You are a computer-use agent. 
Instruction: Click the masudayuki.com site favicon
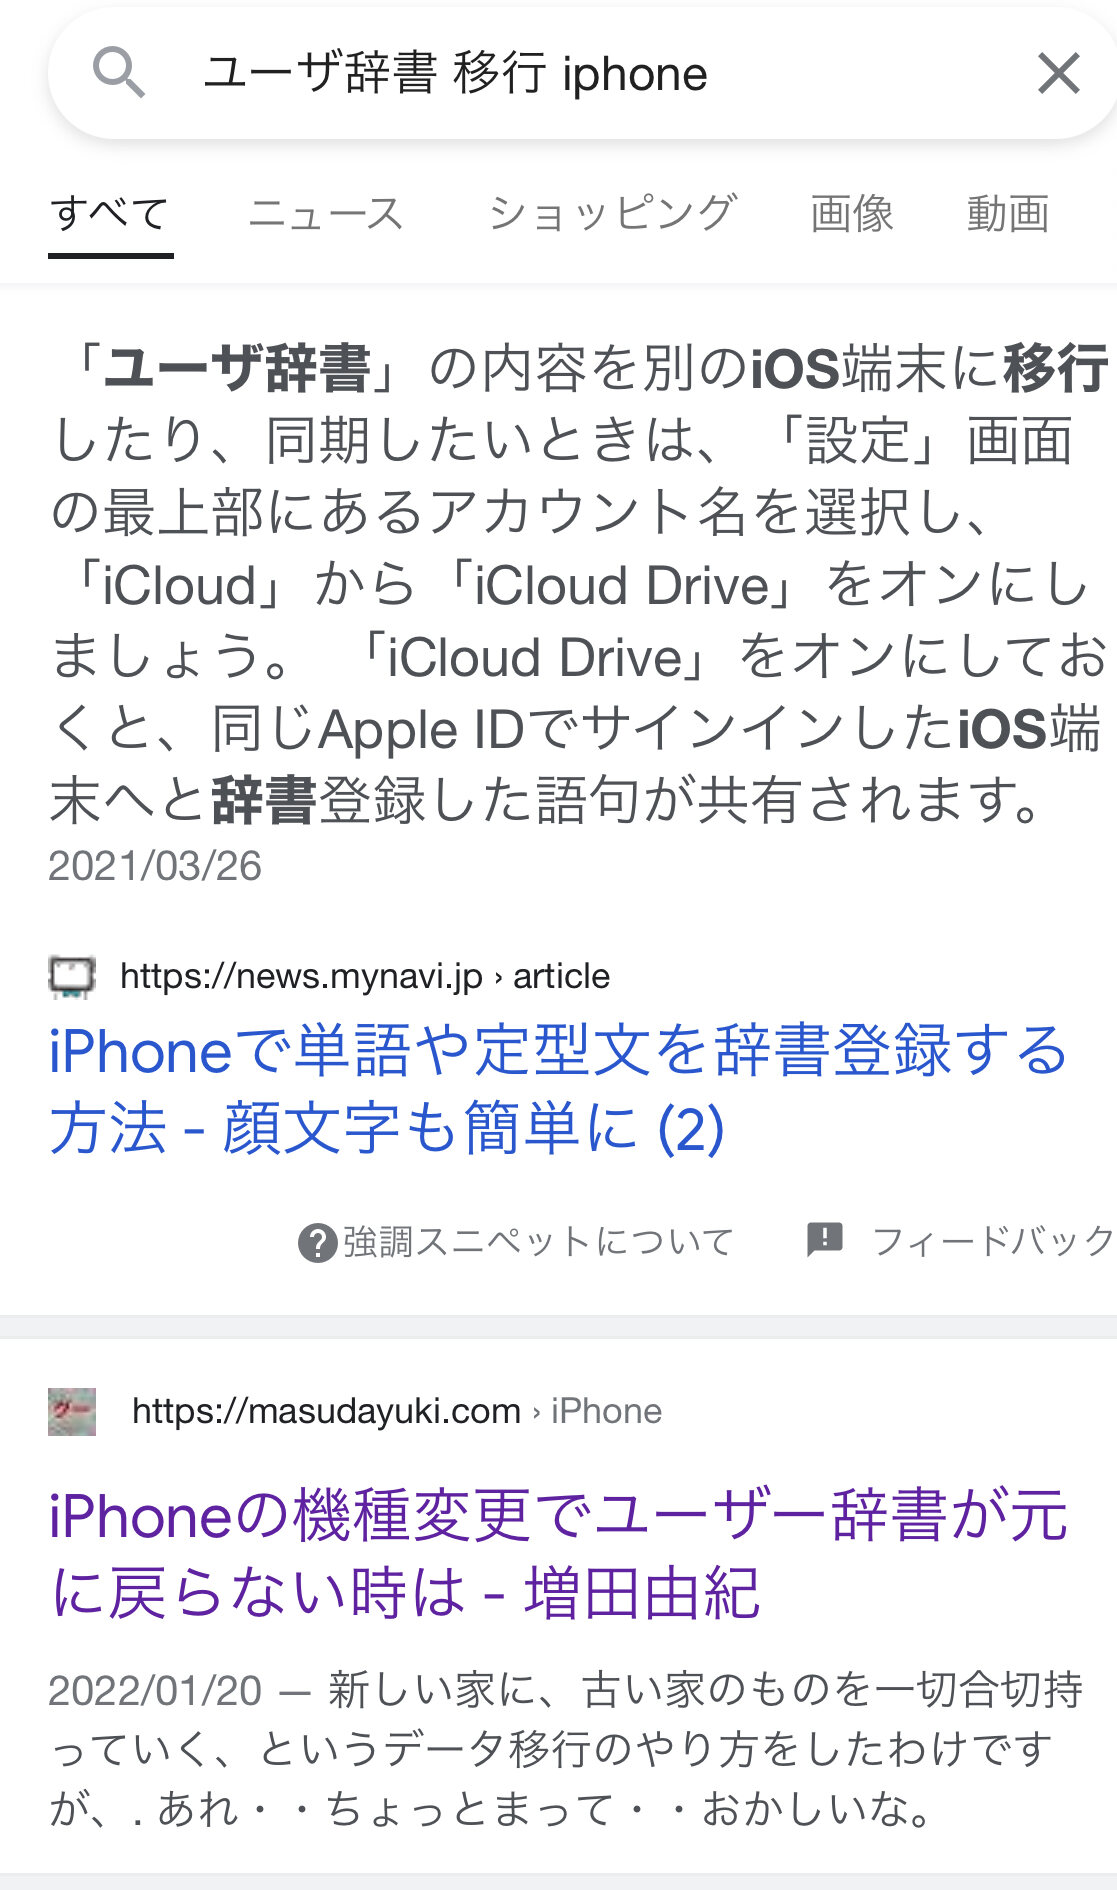pyautogui.click(x=72, y=1411)
